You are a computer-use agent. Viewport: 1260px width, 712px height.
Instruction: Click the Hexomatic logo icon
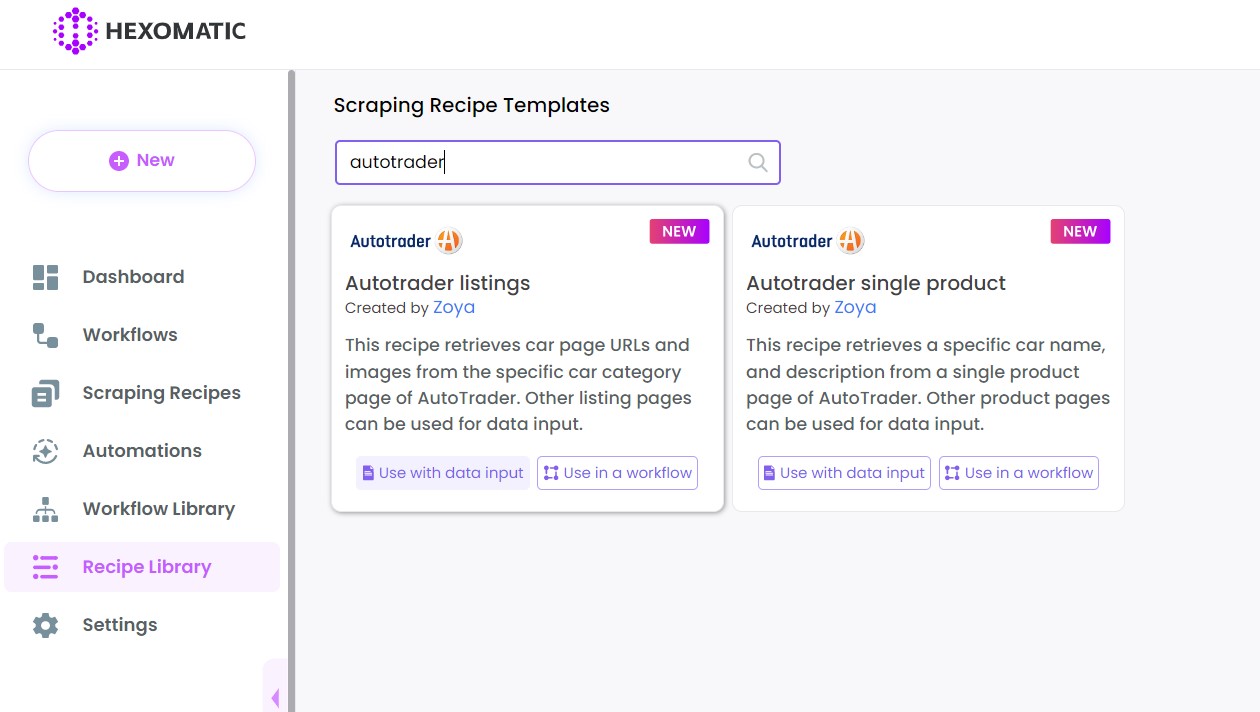pyautogui.click(x=75, y=31)
